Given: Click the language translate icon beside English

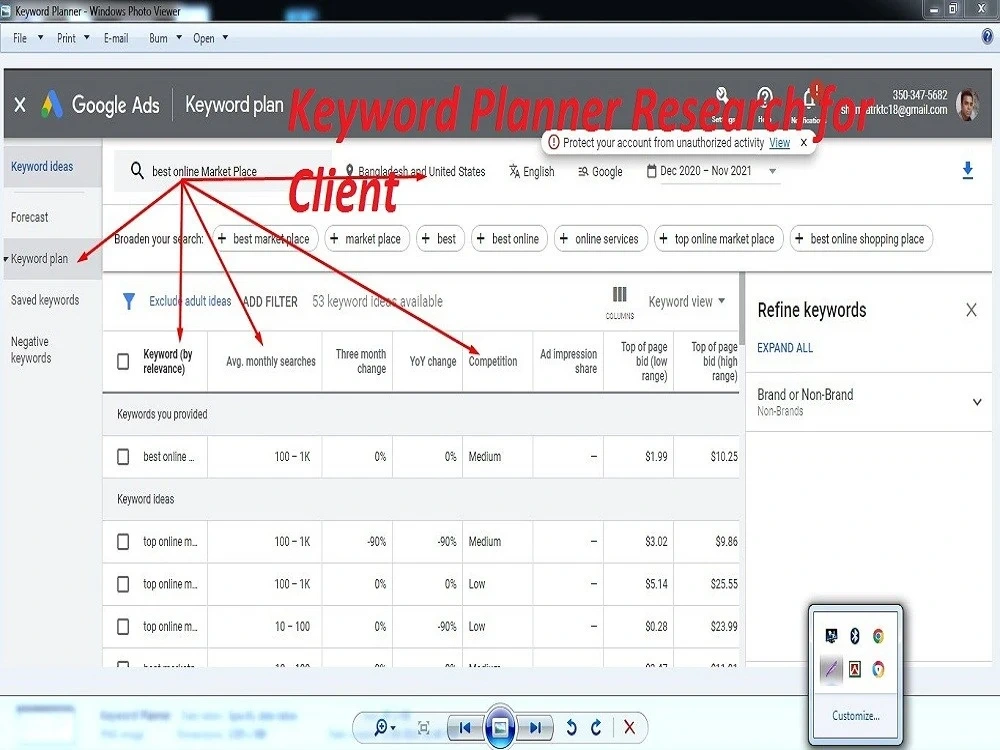Looking at the screenshot, I should click(x=515, y=171).
